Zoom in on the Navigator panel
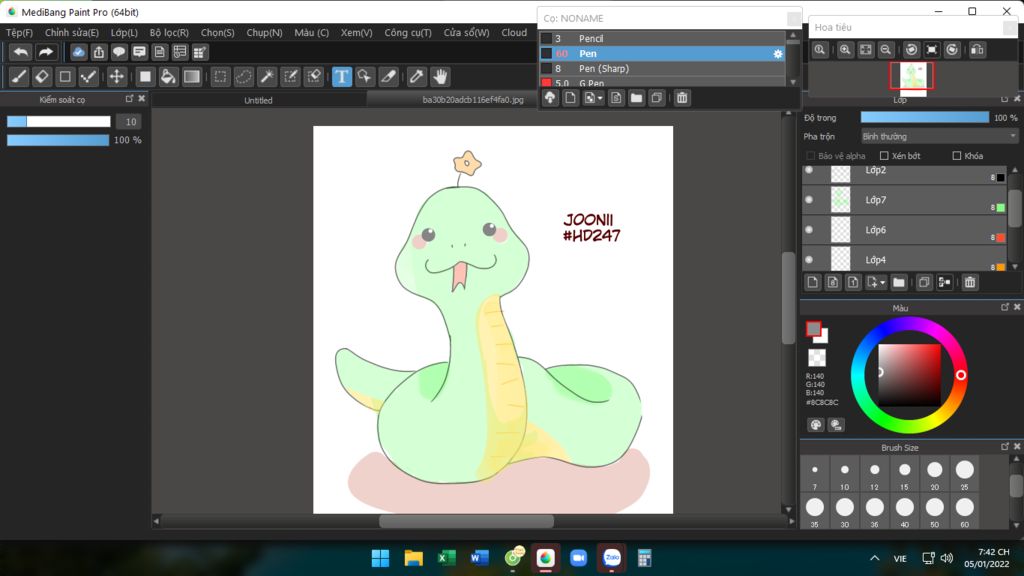Viewport: 1024px width, 576px height. coord(845,50)
